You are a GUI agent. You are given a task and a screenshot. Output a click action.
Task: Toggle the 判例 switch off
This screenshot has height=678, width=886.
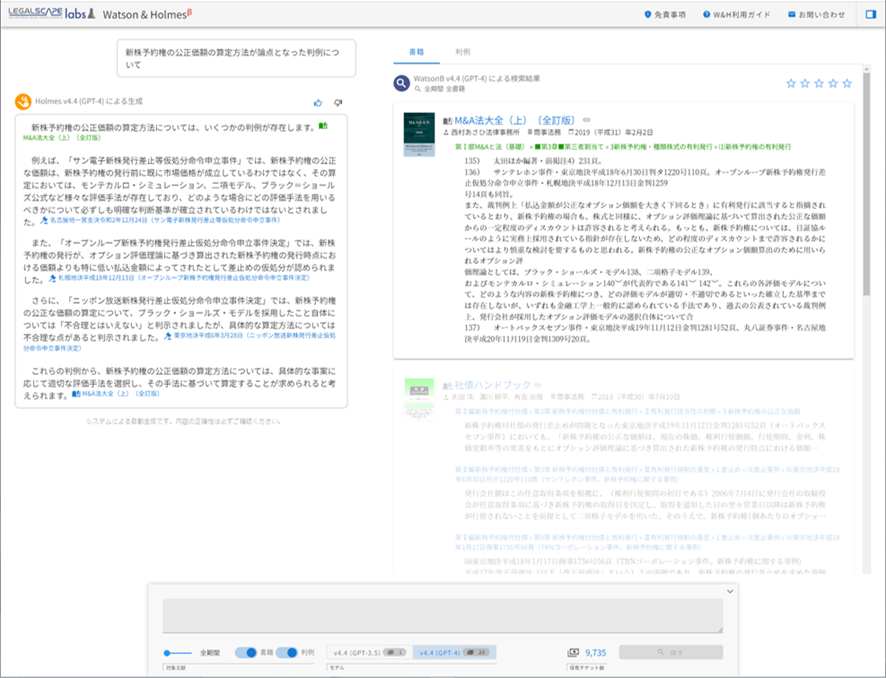click(x=287, y=652)
